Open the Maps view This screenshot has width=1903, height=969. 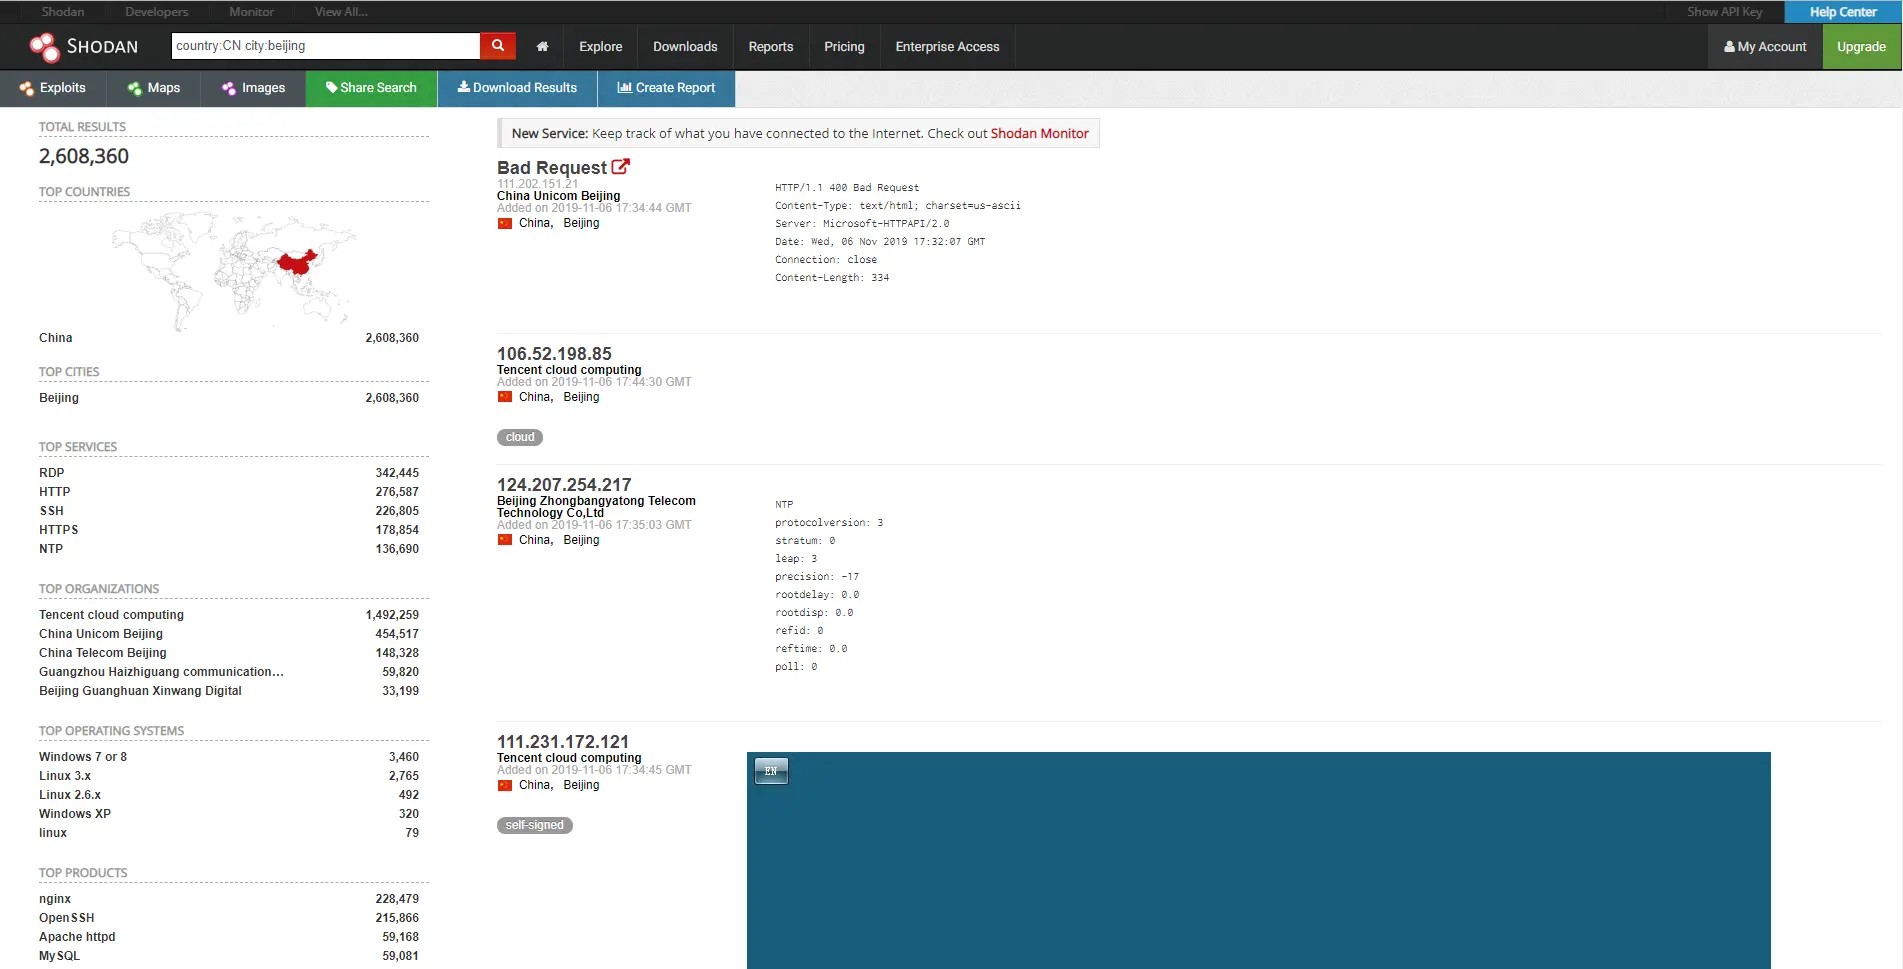[154, 88]
